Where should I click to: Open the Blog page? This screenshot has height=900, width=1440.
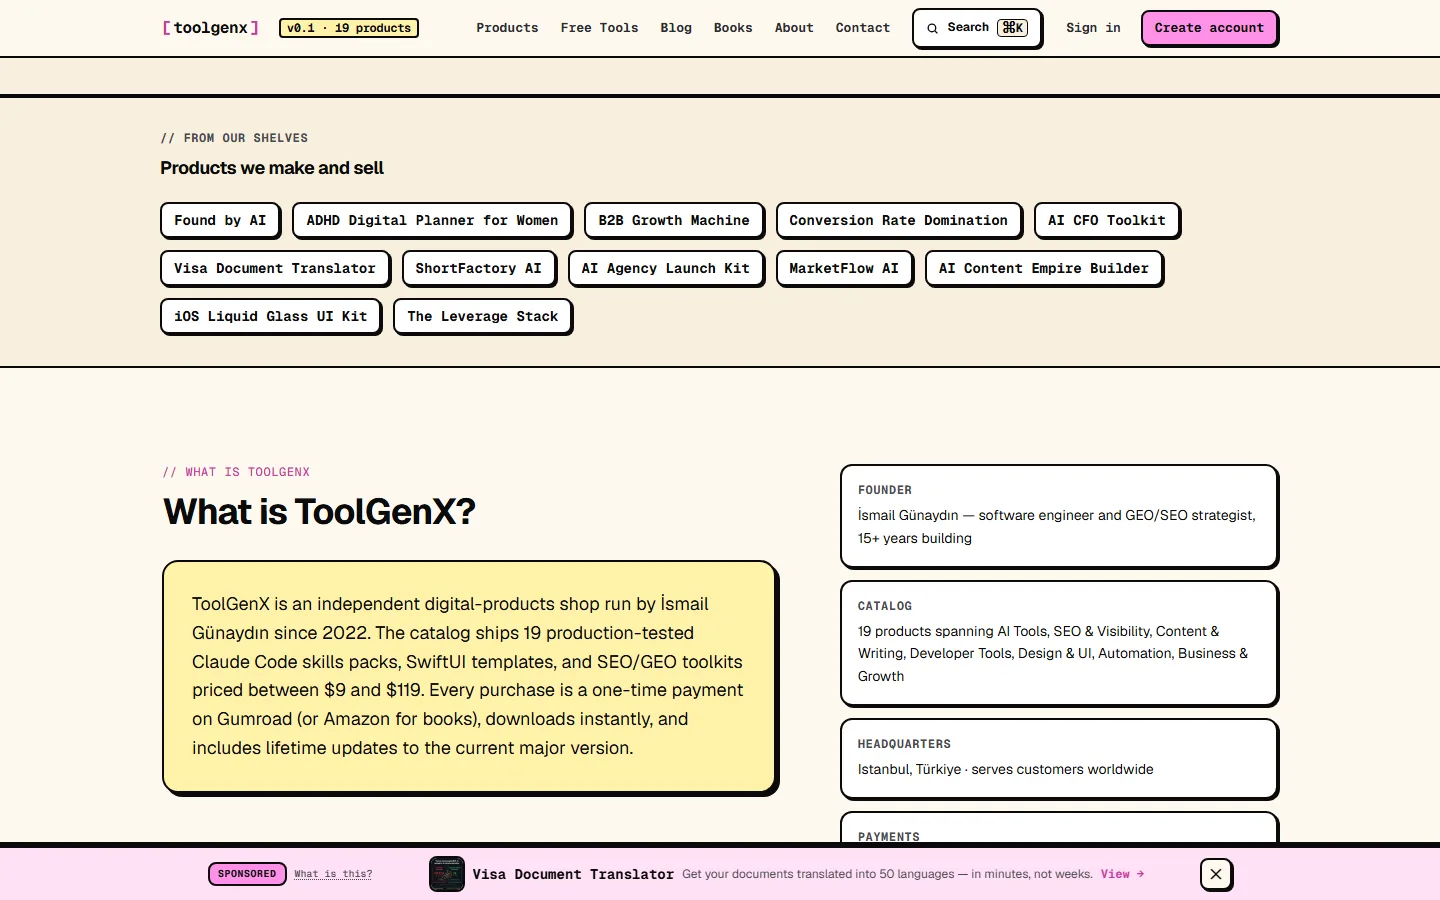(x=676, y=28)
